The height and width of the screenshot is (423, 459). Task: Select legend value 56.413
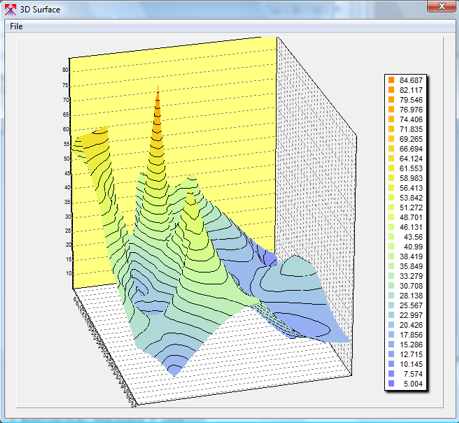(411, 188)
